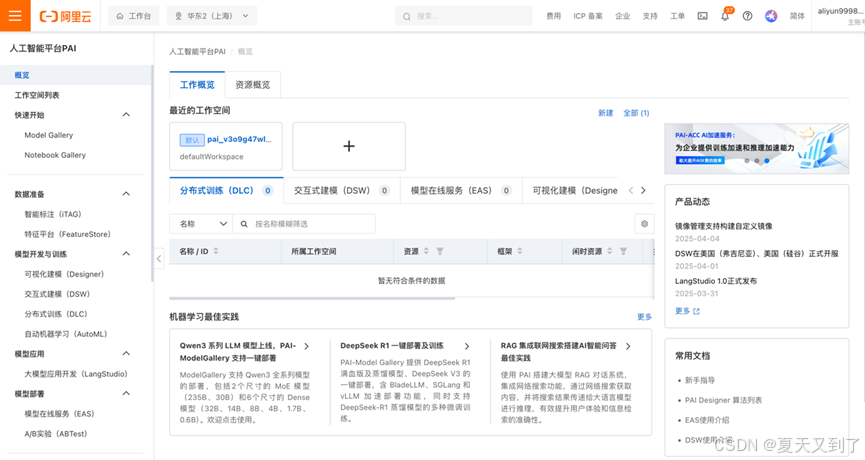Open 交互式建模（DSW） in sidebar
This screenshot has width=865, height=460.
click(x=57, y=294)
